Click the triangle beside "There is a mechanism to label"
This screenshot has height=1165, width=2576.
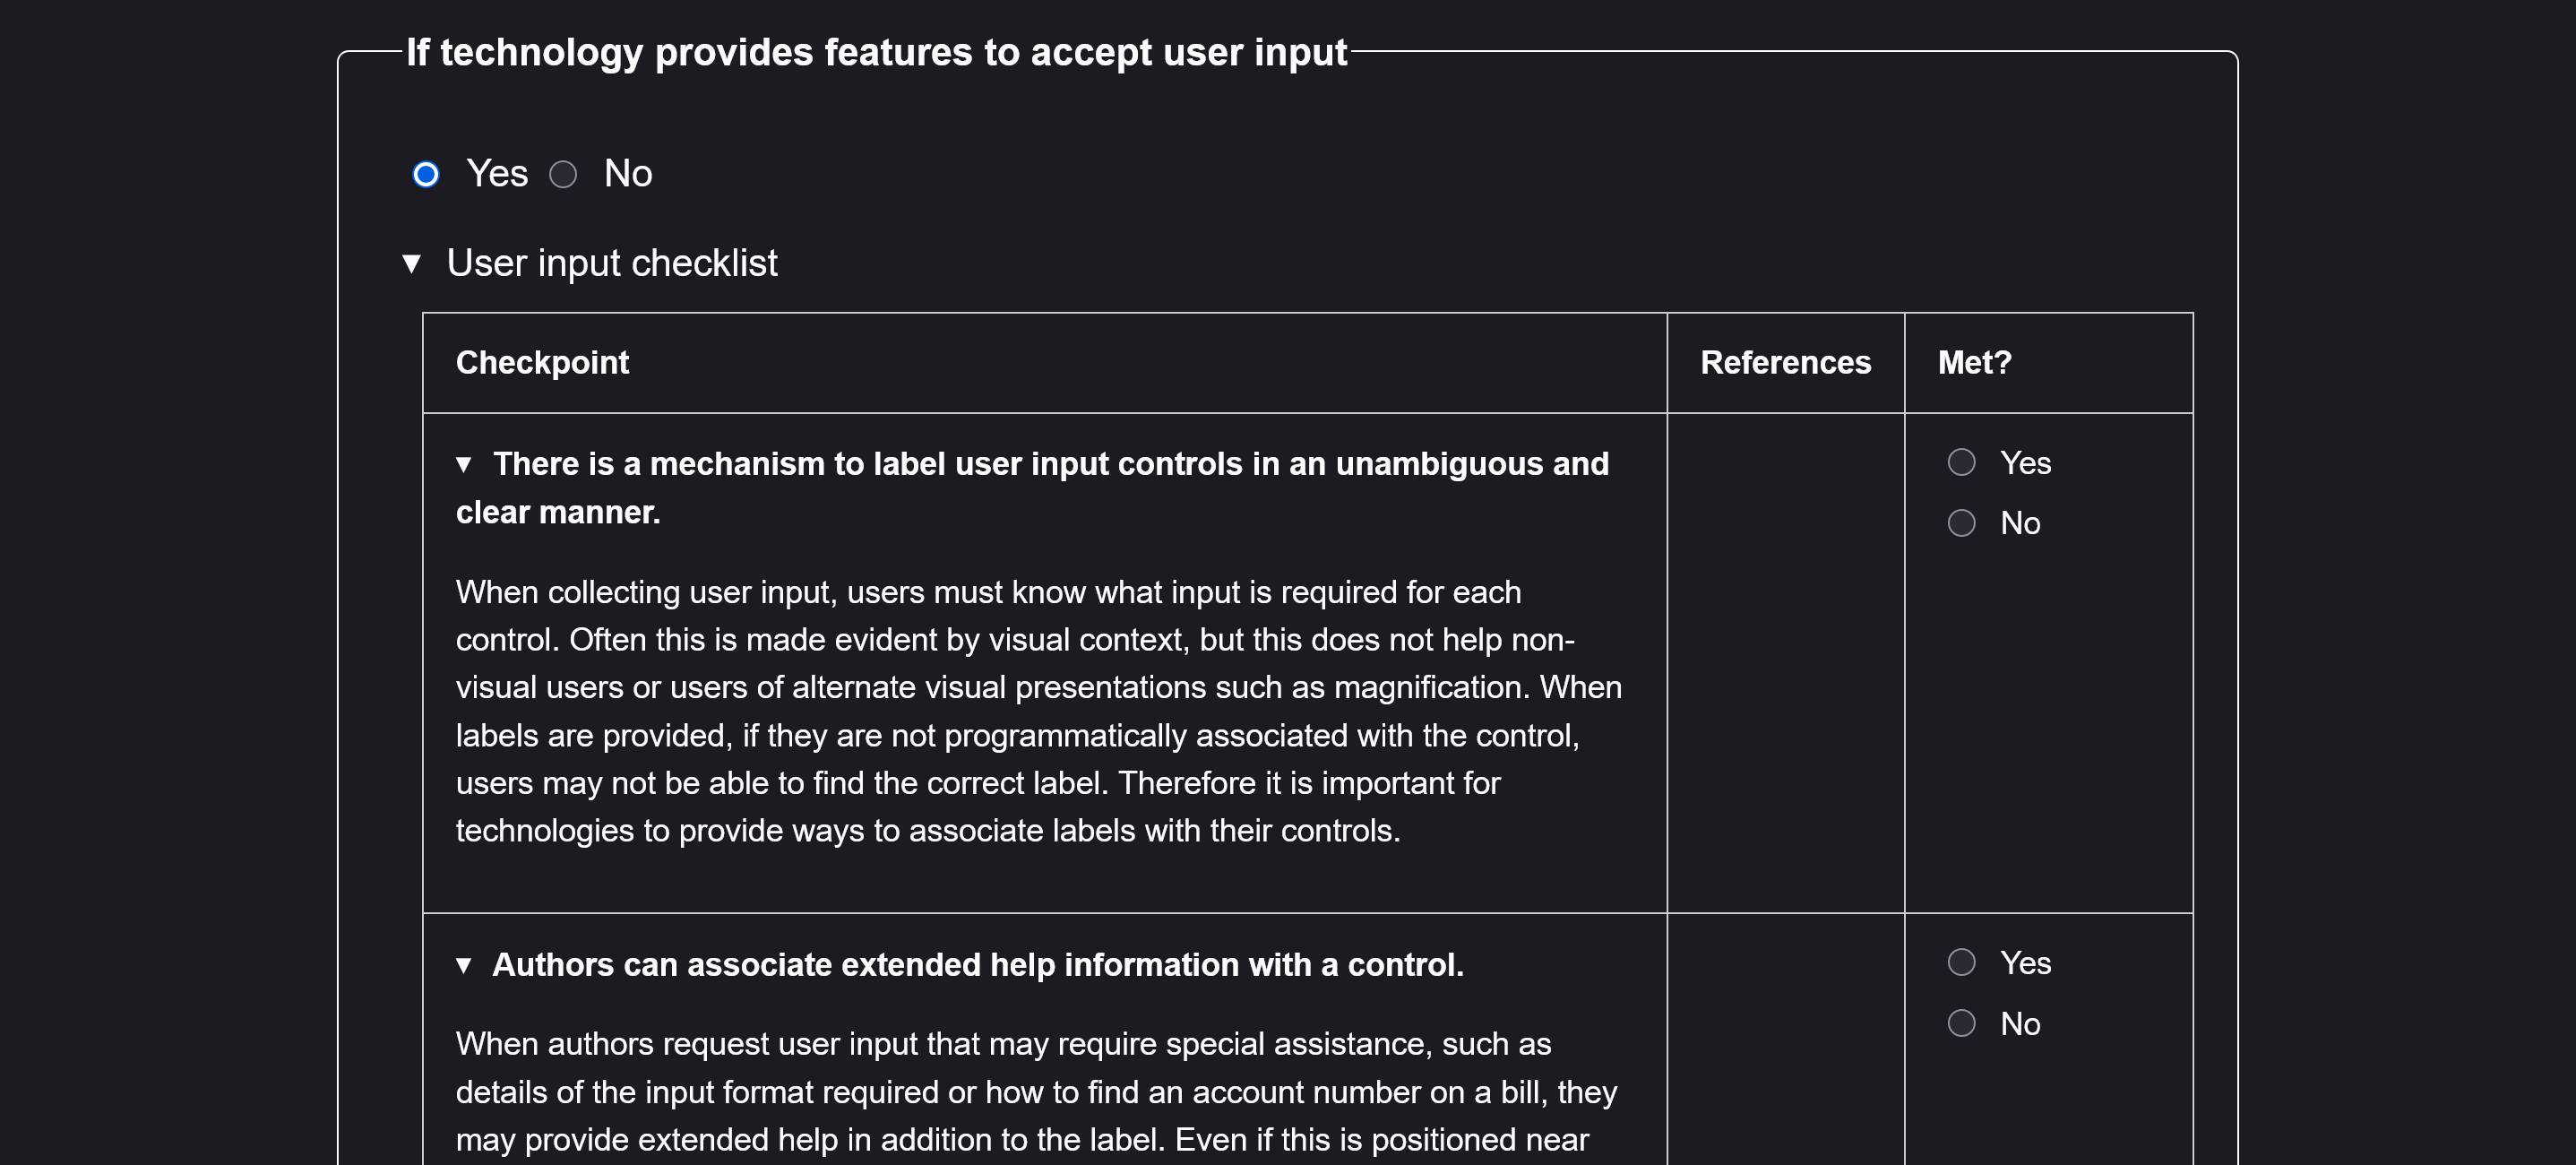point(465,463)
